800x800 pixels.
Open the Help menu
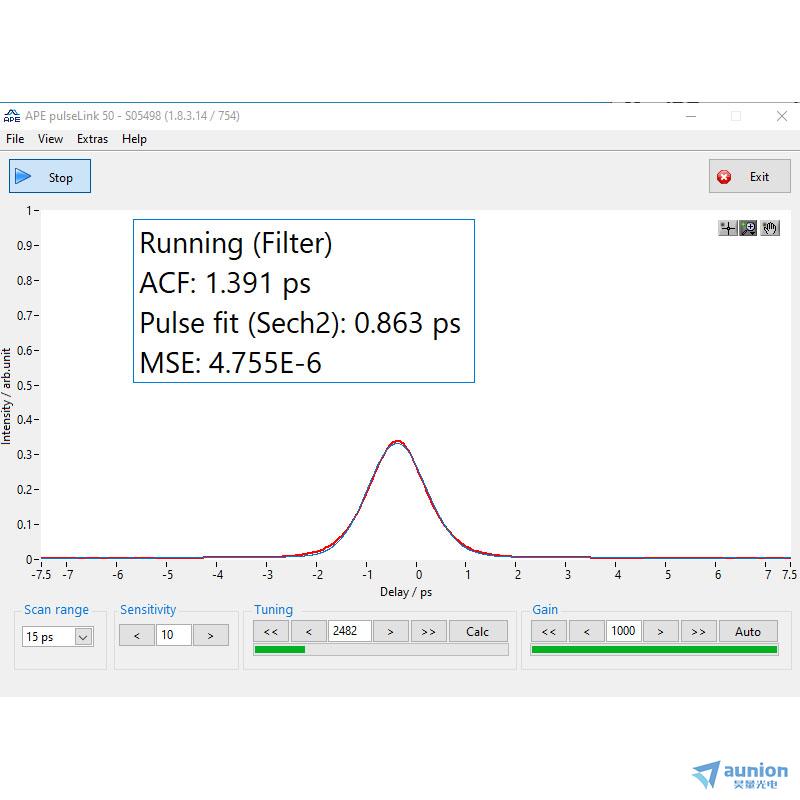click(x=134, y=139)
